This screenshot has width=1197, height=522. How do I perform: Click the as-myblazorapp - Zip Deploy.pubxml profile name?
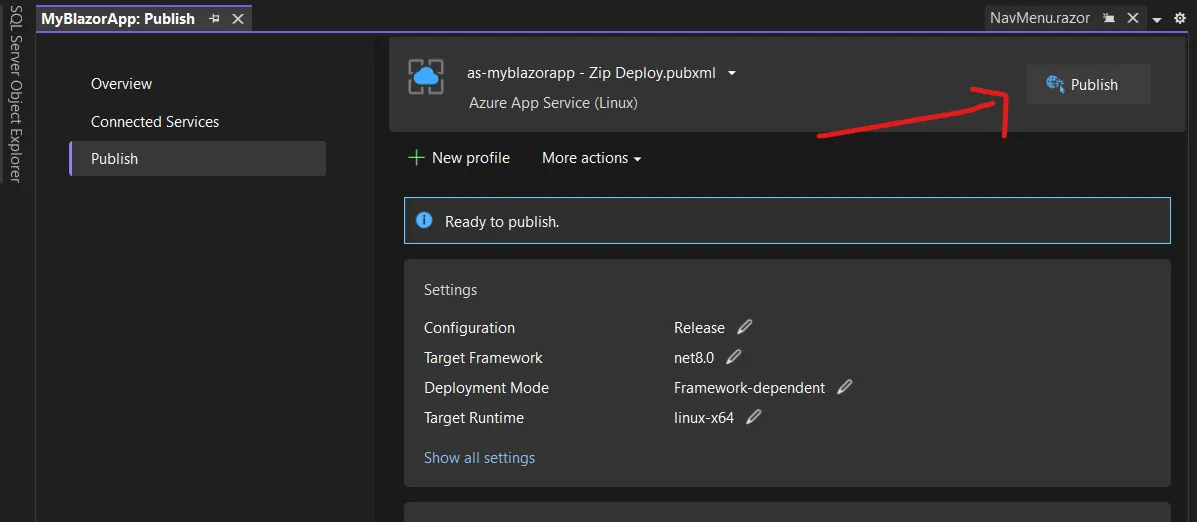click(x=592, y=73)
